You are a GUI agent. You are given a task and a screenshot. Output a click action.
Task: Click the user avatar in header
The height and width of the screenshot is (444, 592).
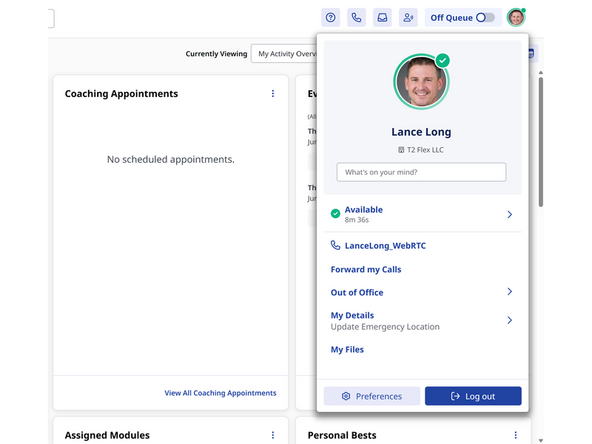tap(516, 17)
